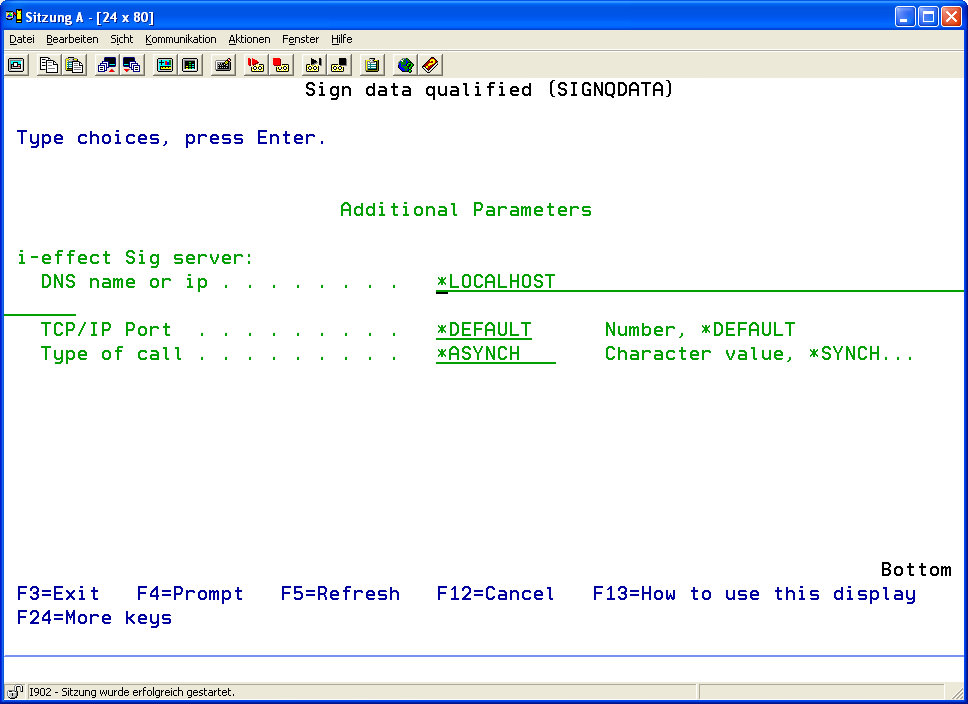968x704 pixels.
Task: Click the Print Screen toolbar icon
Action: [x=17, y=65]
